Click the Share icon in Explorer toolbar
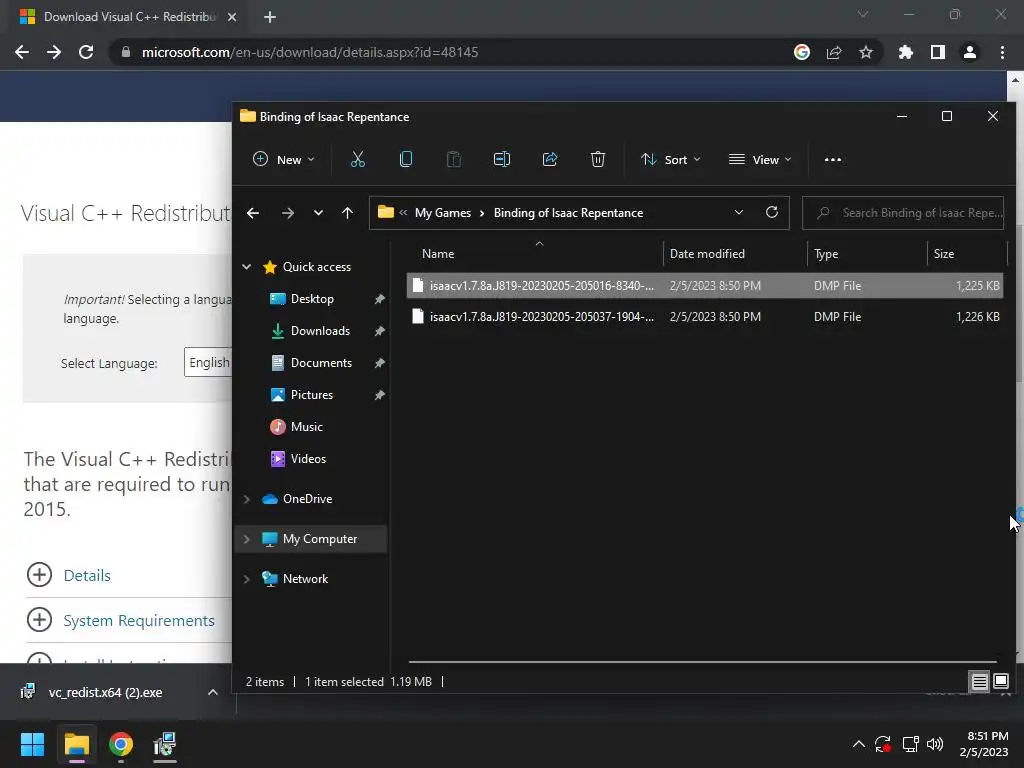This screenshot has height=768, width=1024. 550,159
